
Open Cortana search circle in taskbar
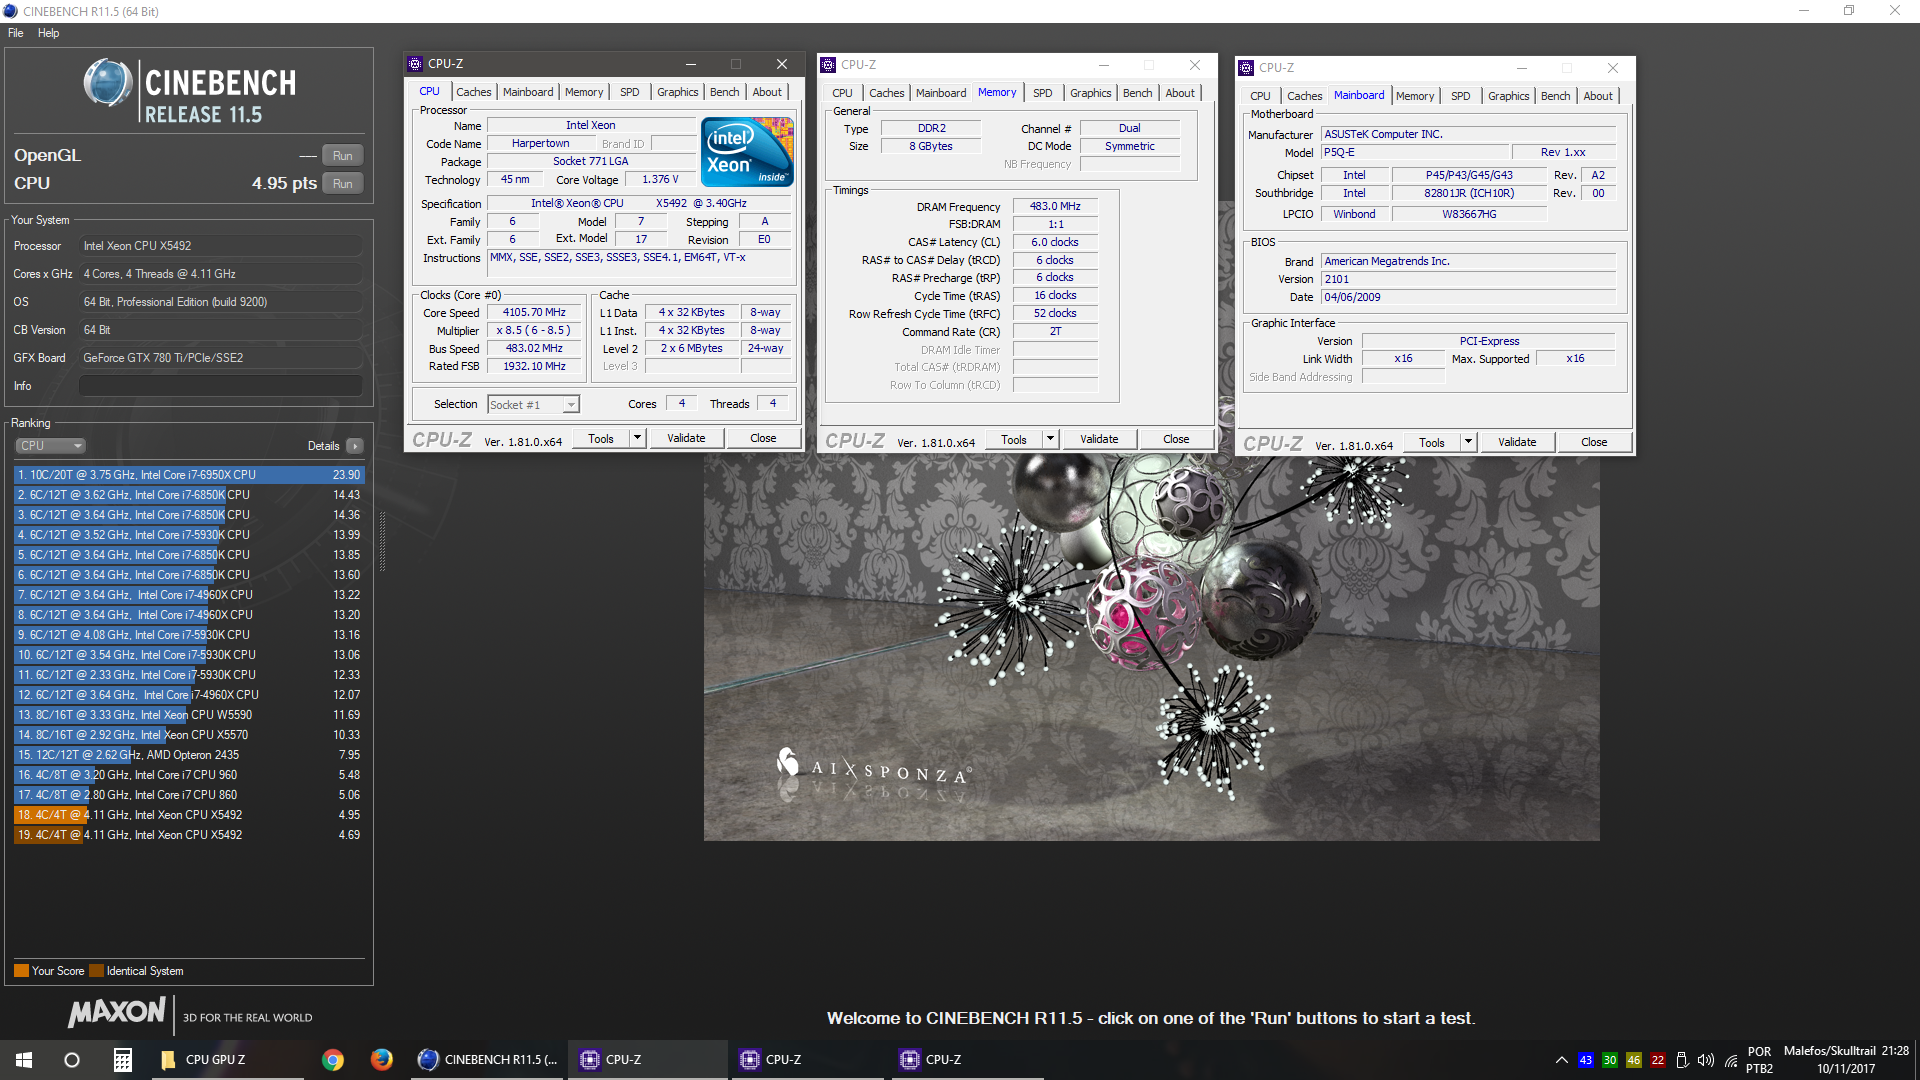pyautogui.click(x=72, y=1060)
